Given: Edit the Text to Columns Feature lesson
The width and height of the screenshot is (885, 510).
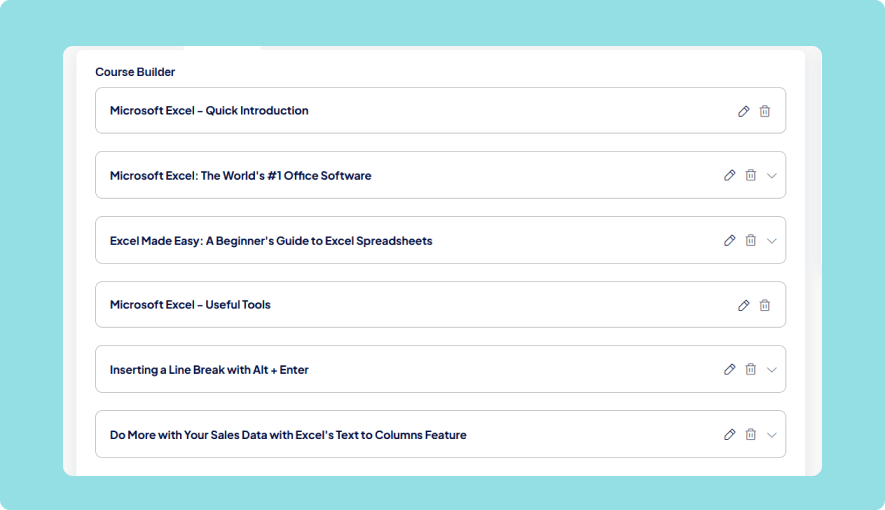Looking at the screenshot, I should pyautogui.click(x=729, y=434).
